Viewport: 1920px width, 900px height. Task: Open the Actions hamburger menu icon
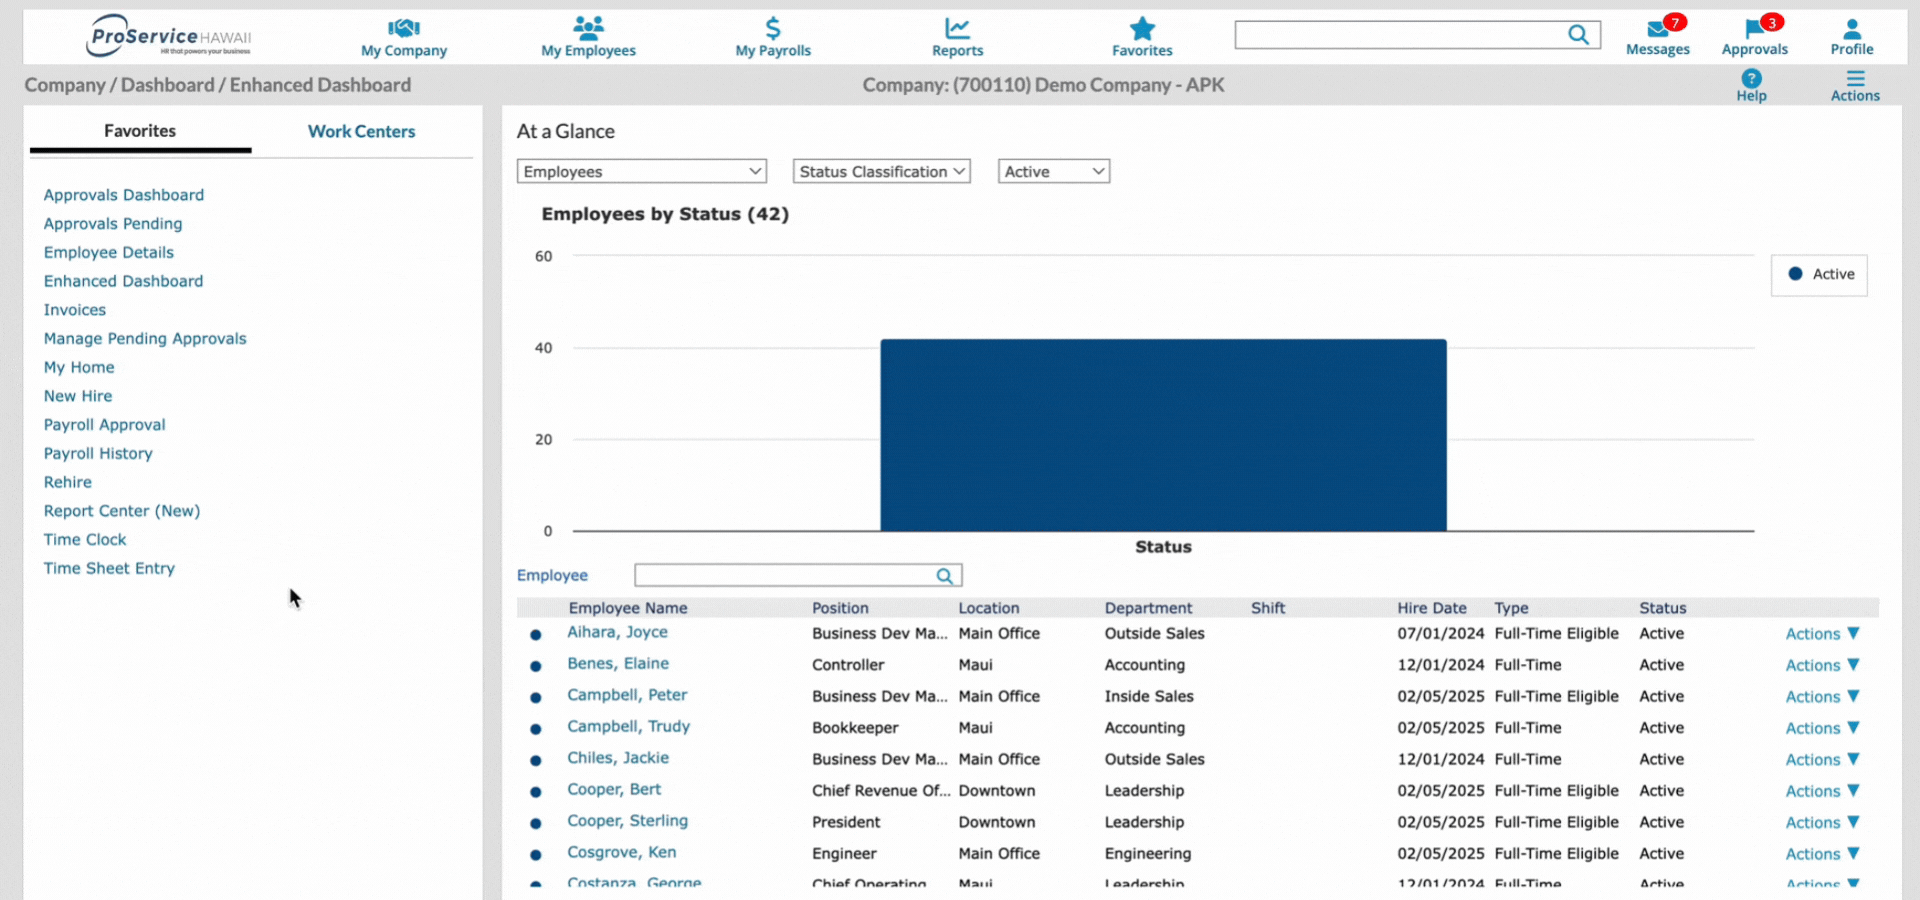tap(1855, 78)
